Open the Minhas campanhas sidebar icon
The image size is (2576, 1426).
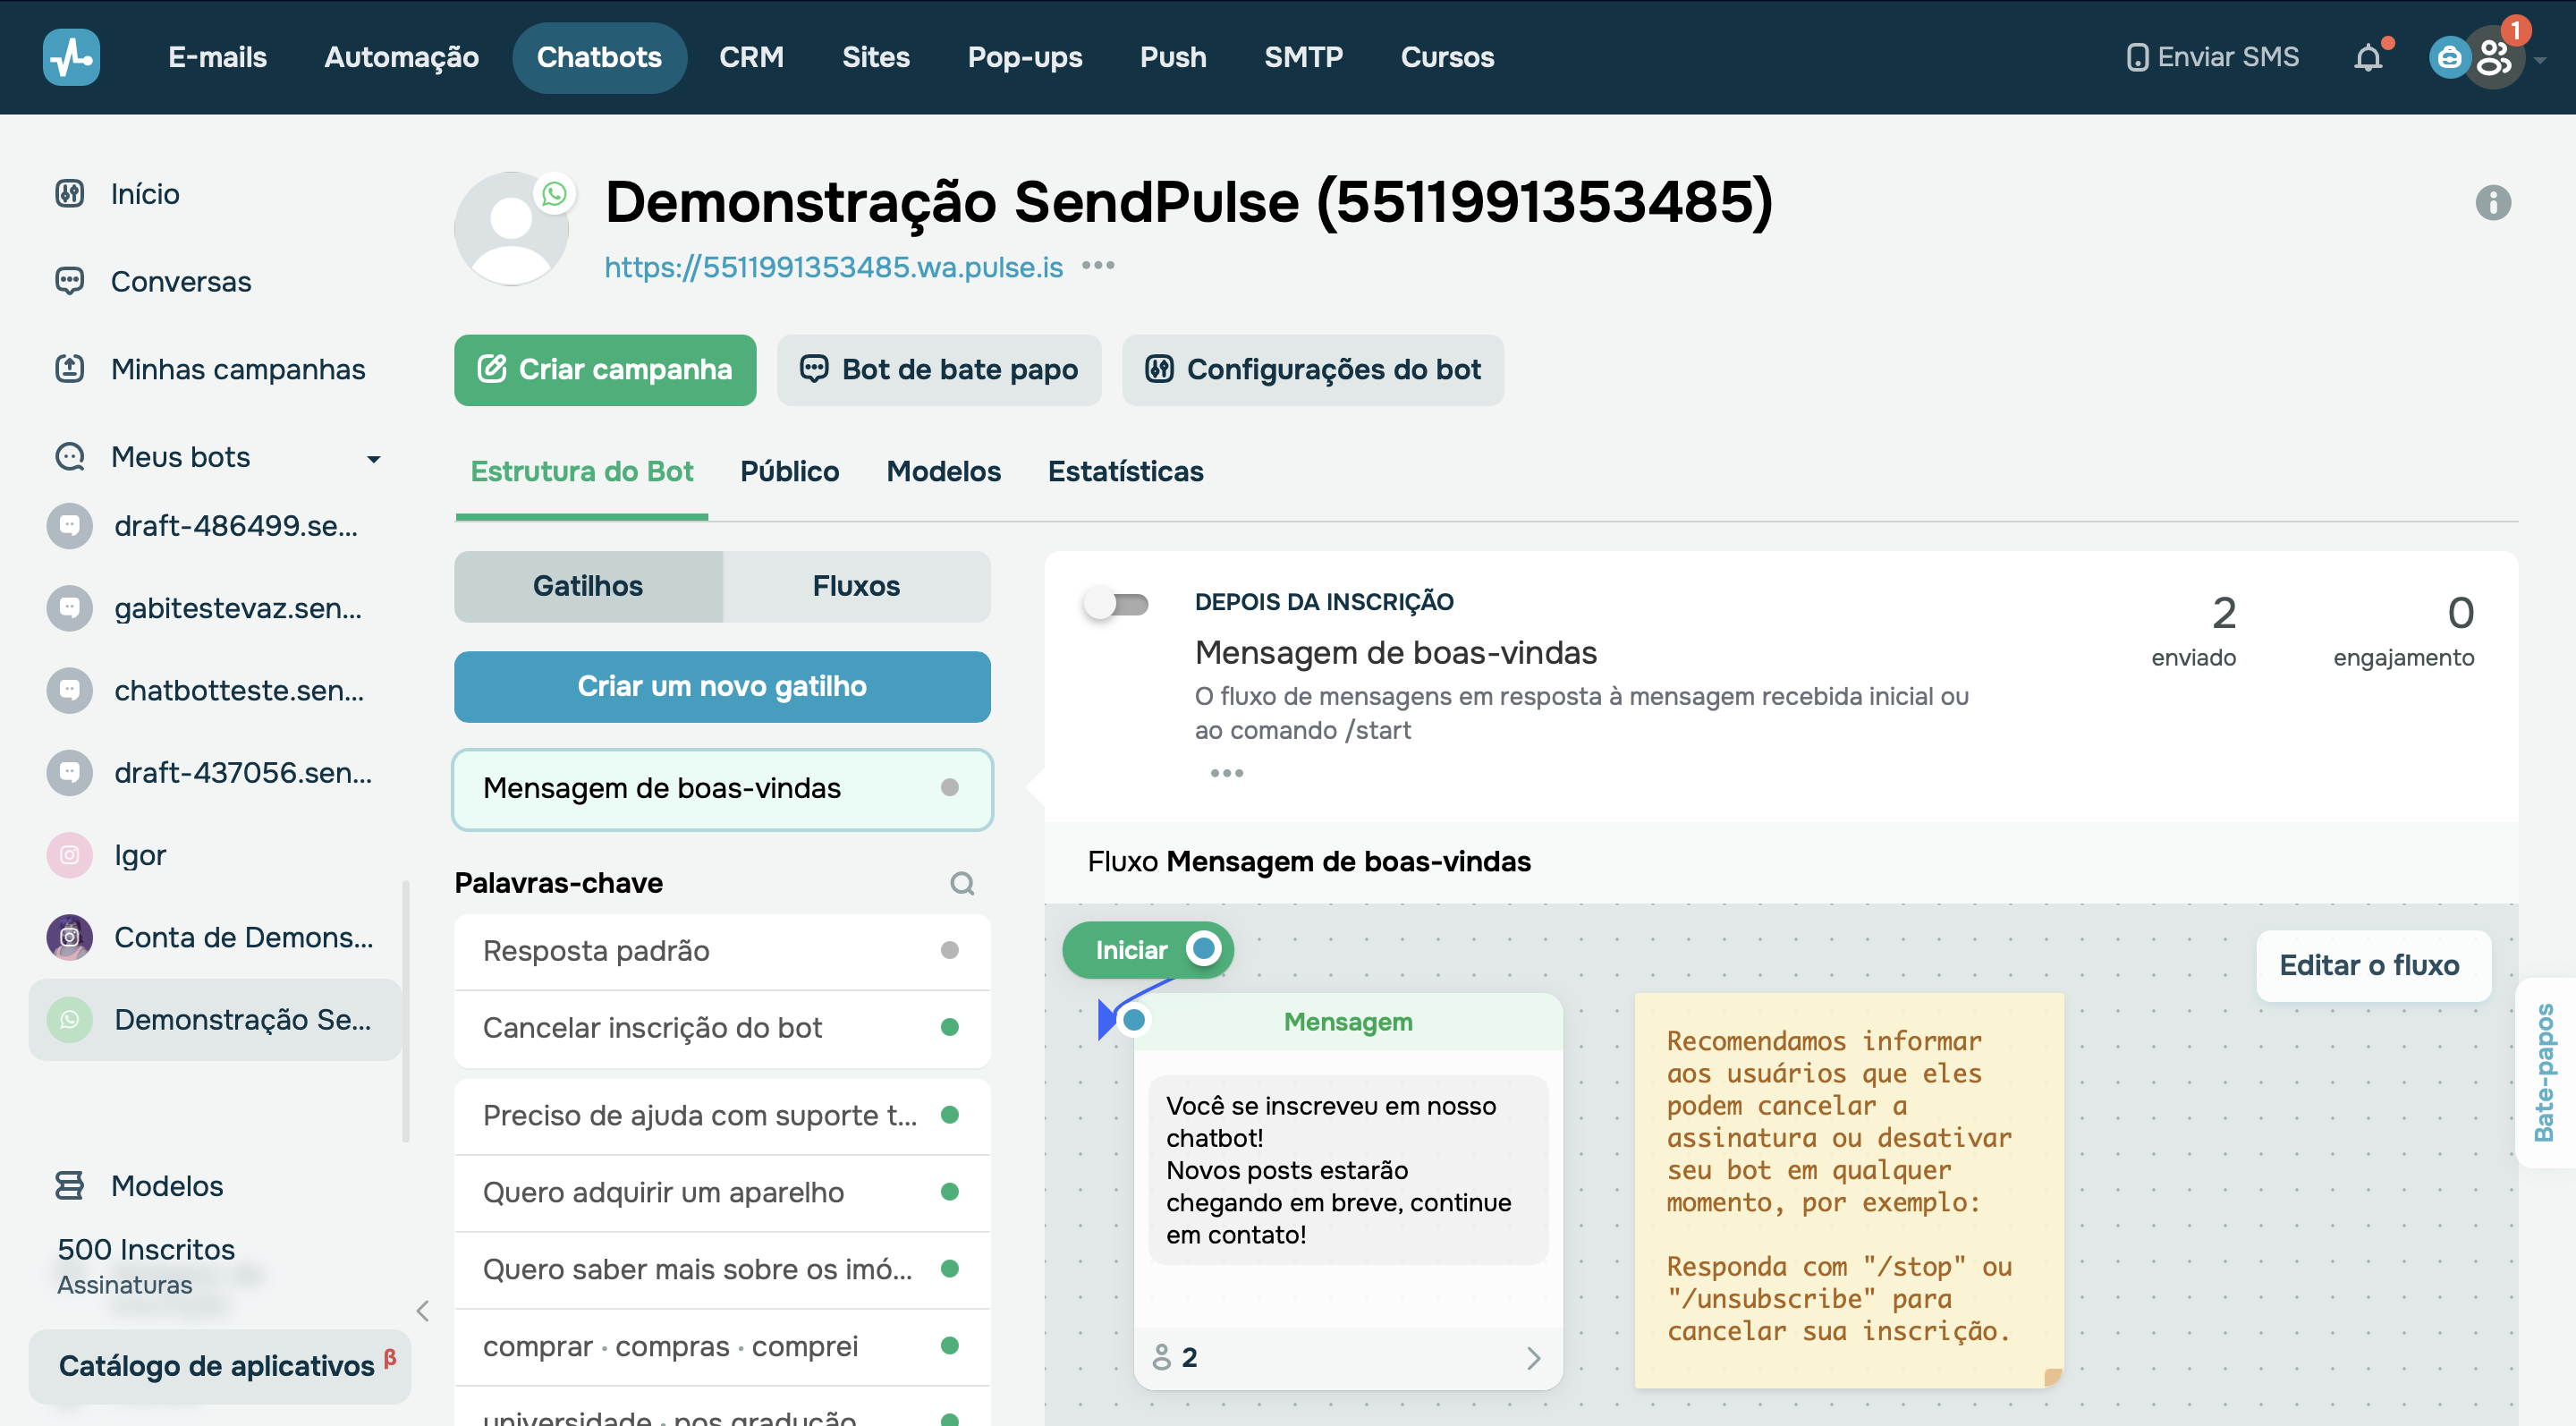[69, 369]
